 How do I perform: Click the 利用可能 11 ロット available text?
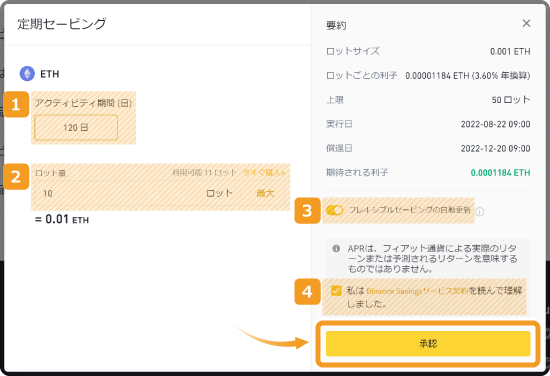(204, 173)
